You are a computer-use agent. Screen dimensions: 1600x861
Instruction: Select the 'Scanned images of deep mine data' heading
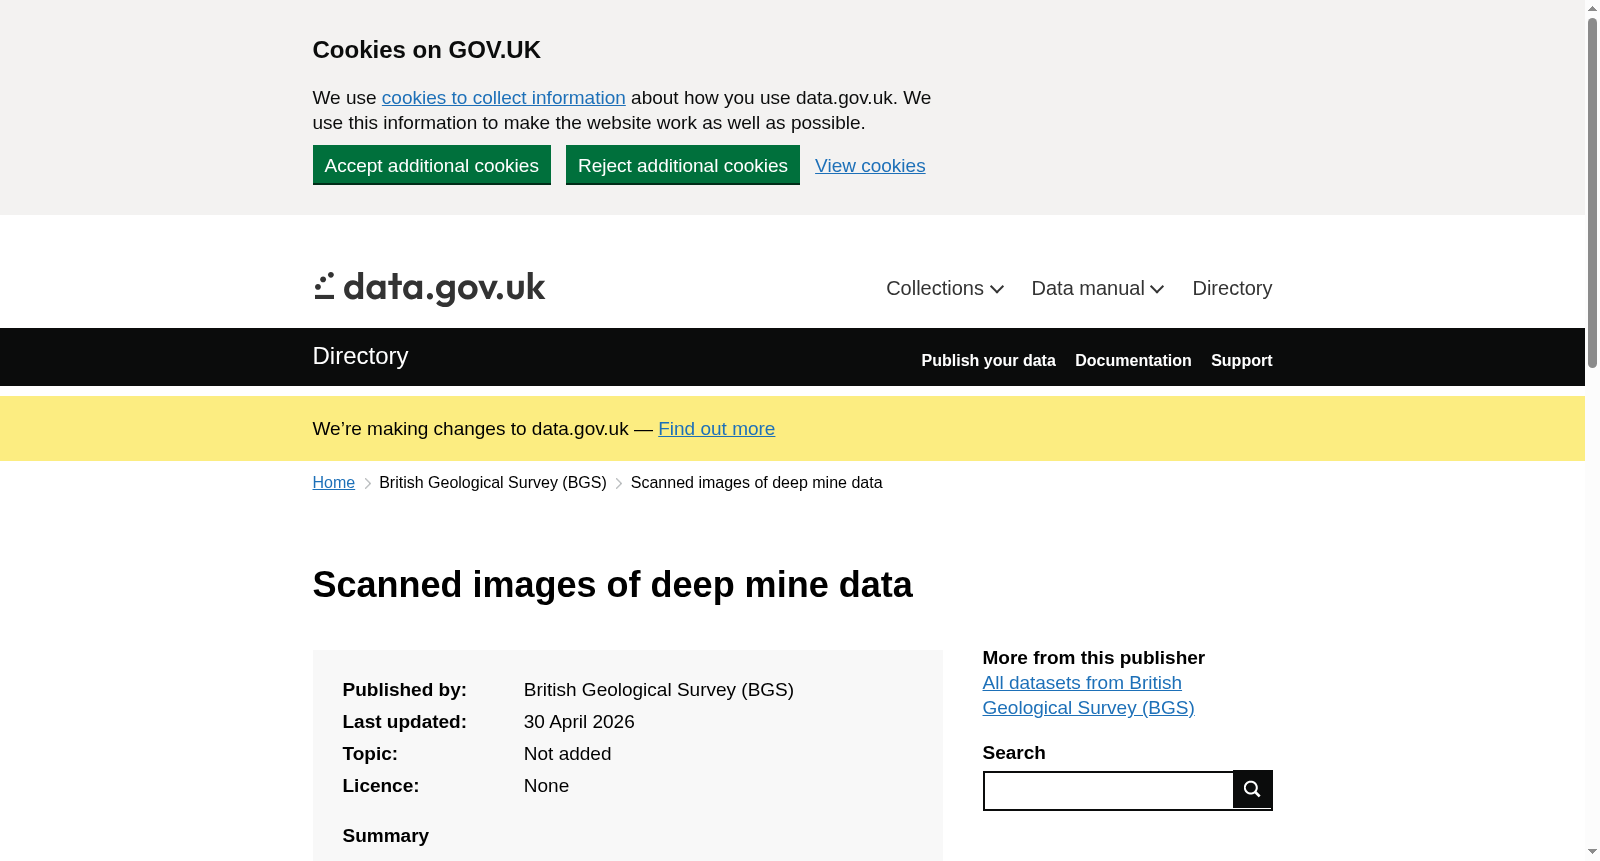coord(612,585)
